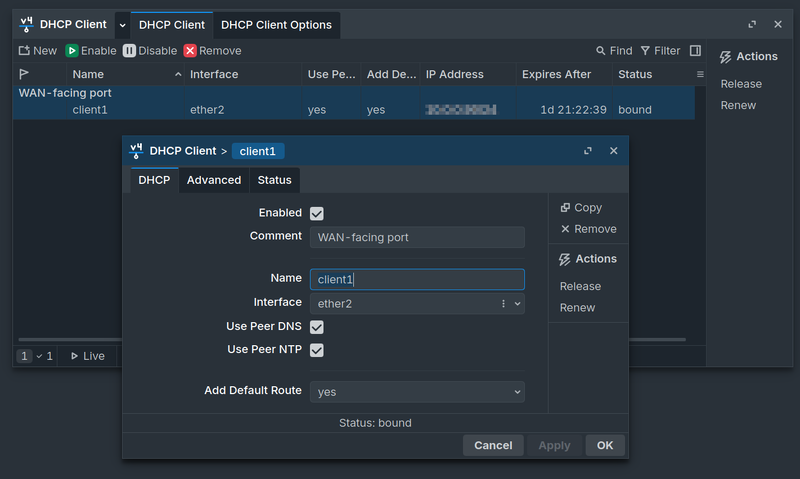Viewport: 800px width, 479px height.
Task: Click the three-dot menu in Interface field
Action: coord(503,304)
